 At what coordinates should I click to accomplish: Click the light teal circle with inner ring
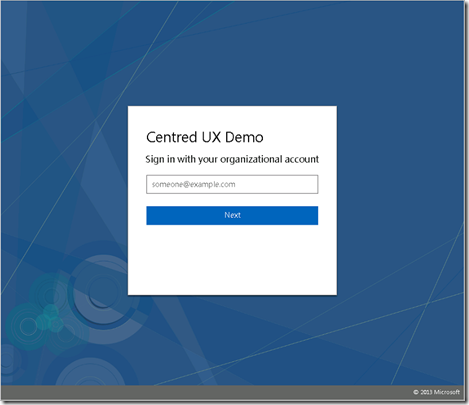click(x=28, y=326)
